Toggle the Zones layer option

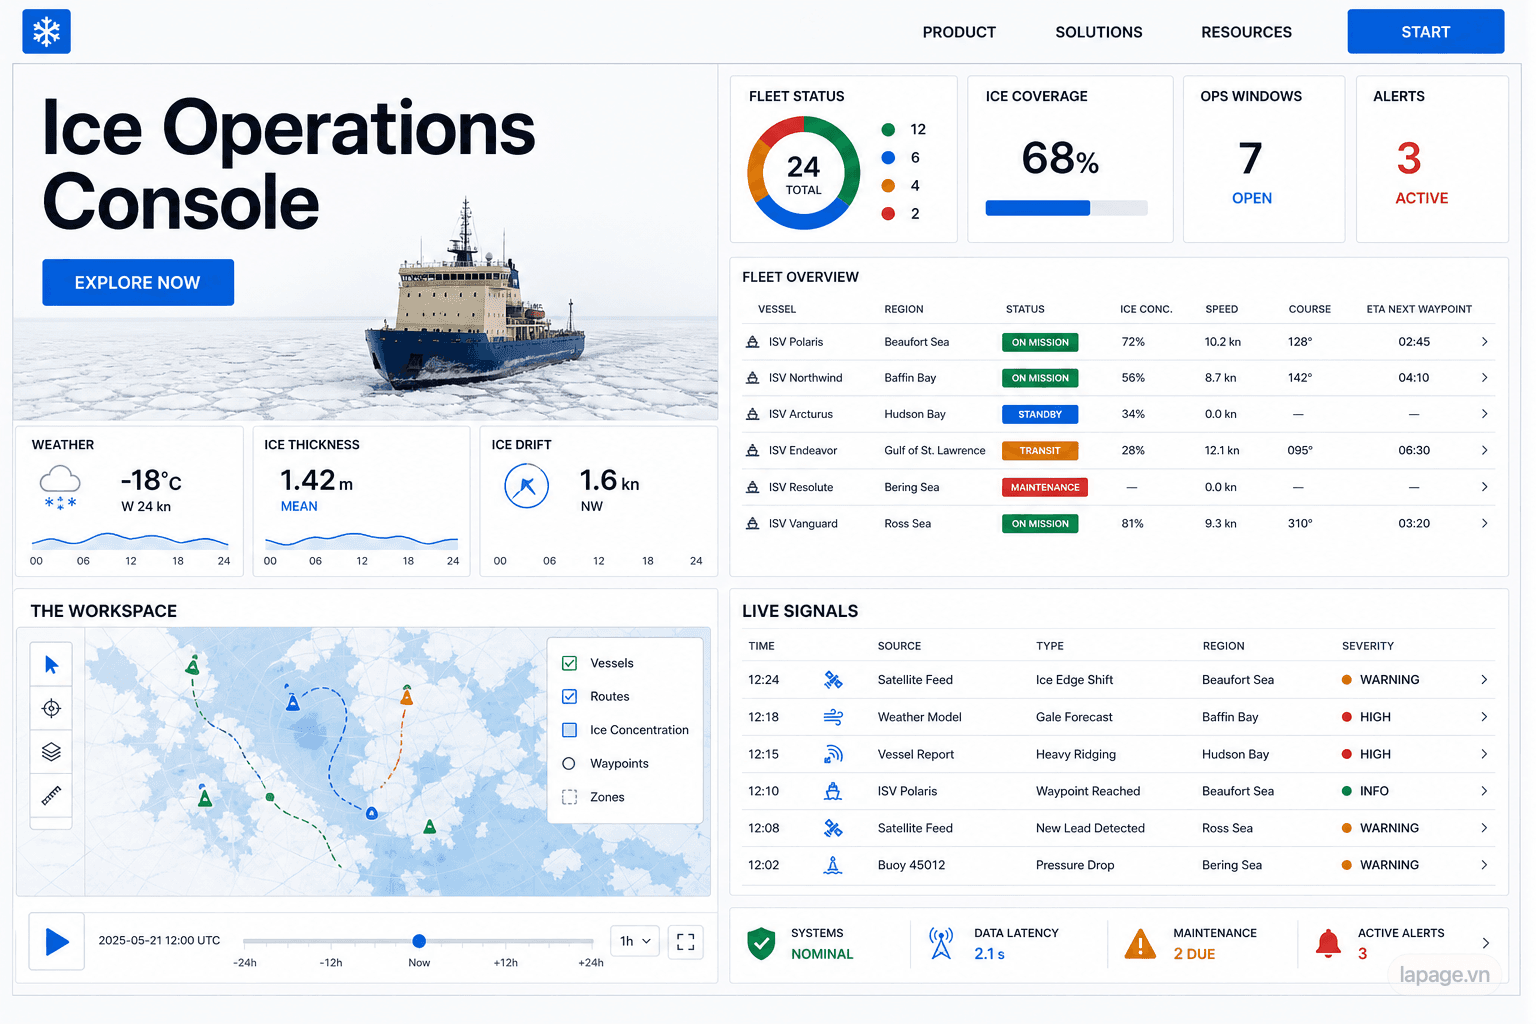point(569,797)
